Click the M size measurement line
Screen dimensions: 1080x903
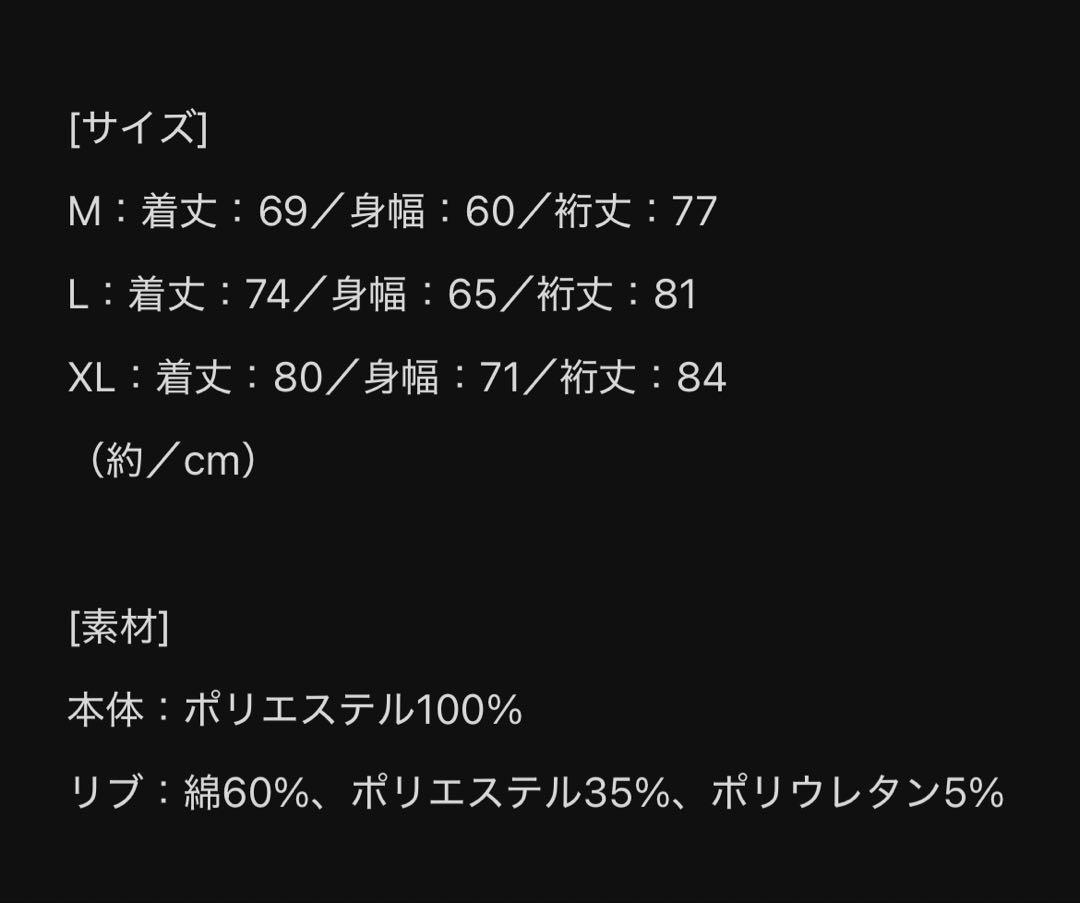coord(393,211)
